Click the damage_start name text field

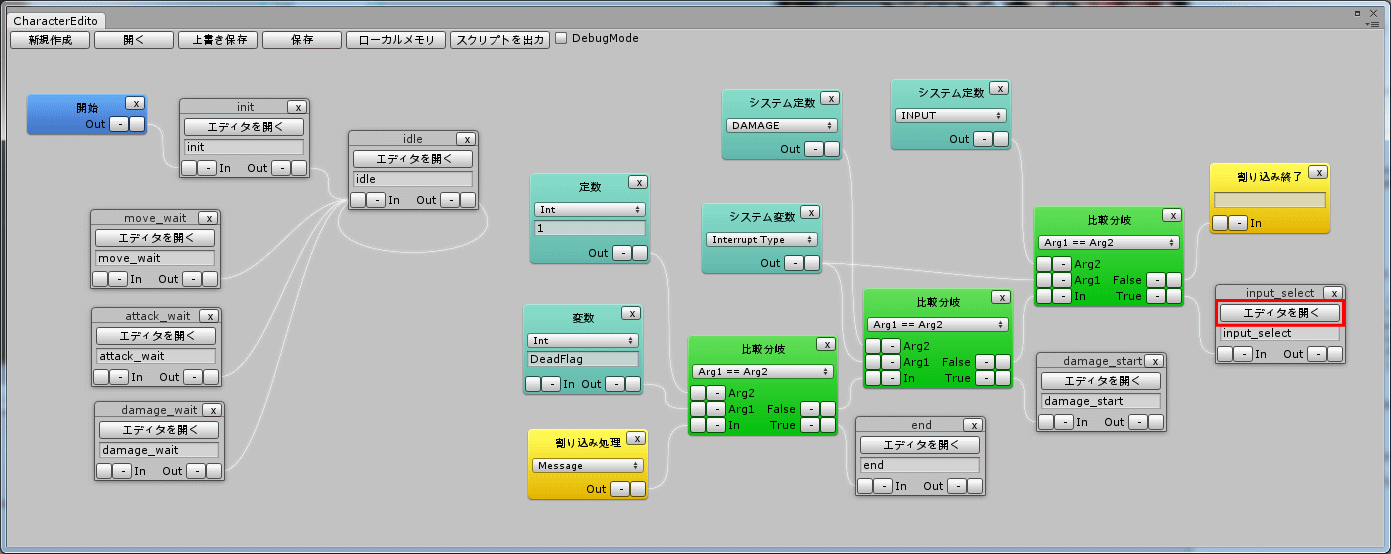click(x=1101, y=401)
